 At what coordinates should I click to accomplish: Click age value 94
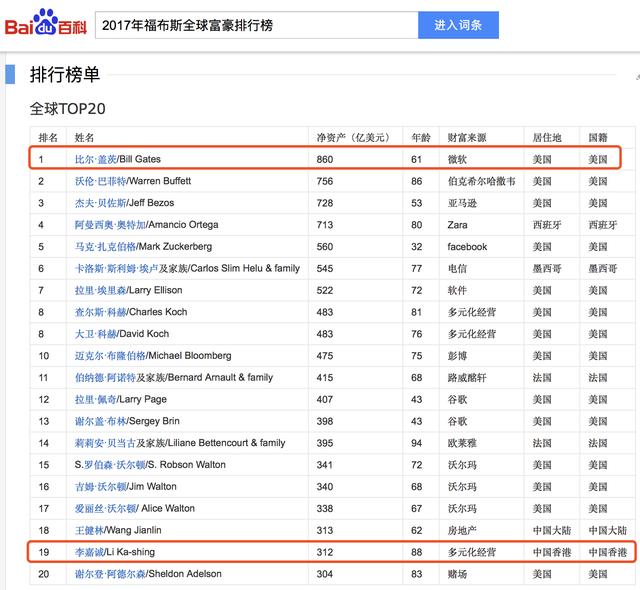[x=416, y=443]
